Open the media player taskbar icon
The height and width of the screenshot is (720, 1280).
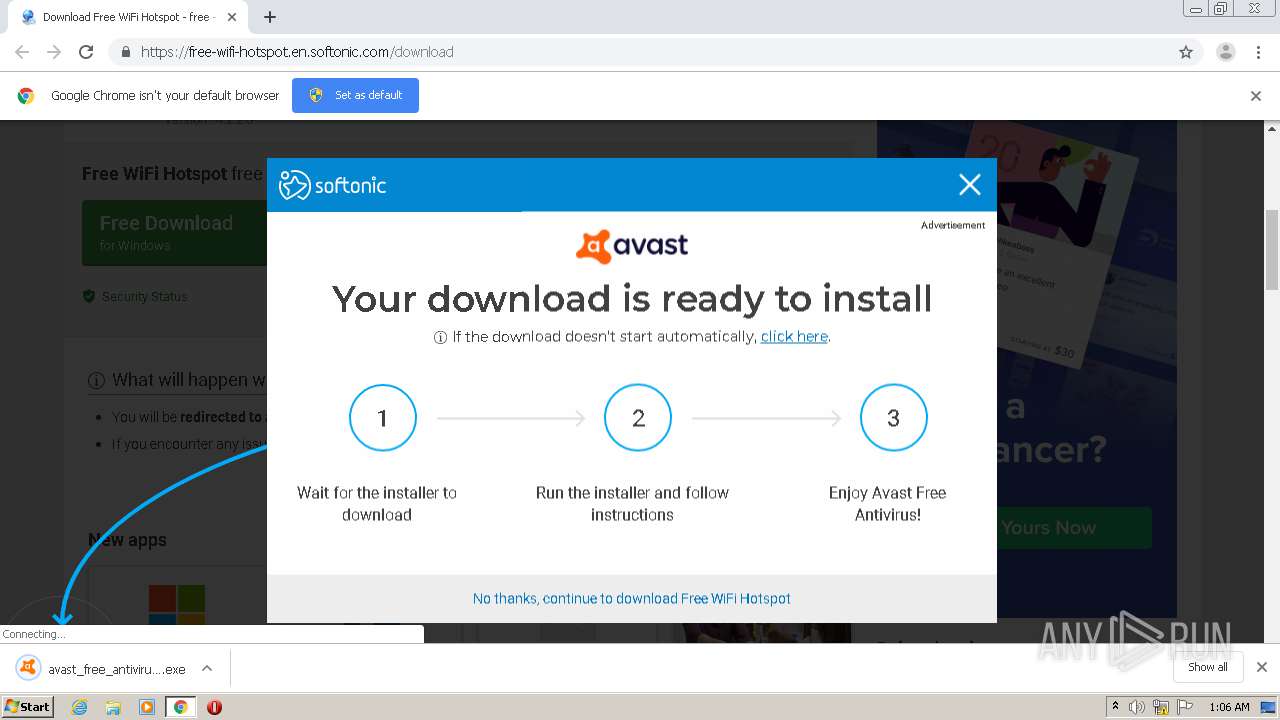[147, 707]
